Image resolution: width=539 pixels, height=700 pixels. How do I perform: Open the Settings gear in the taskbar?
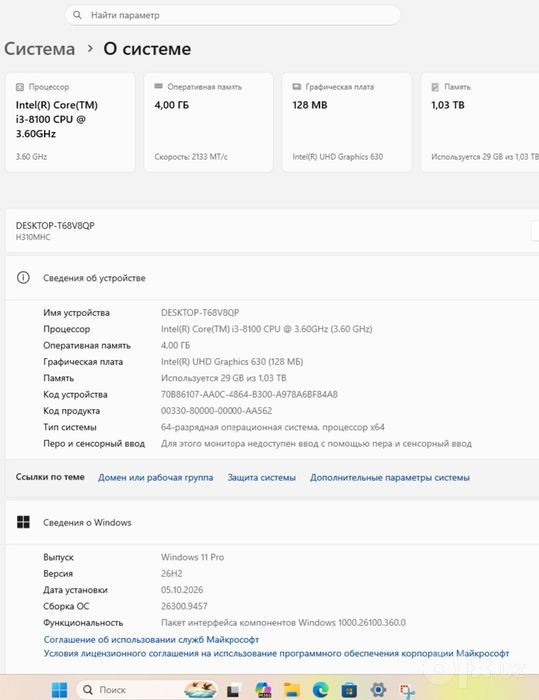pos(378,690)
